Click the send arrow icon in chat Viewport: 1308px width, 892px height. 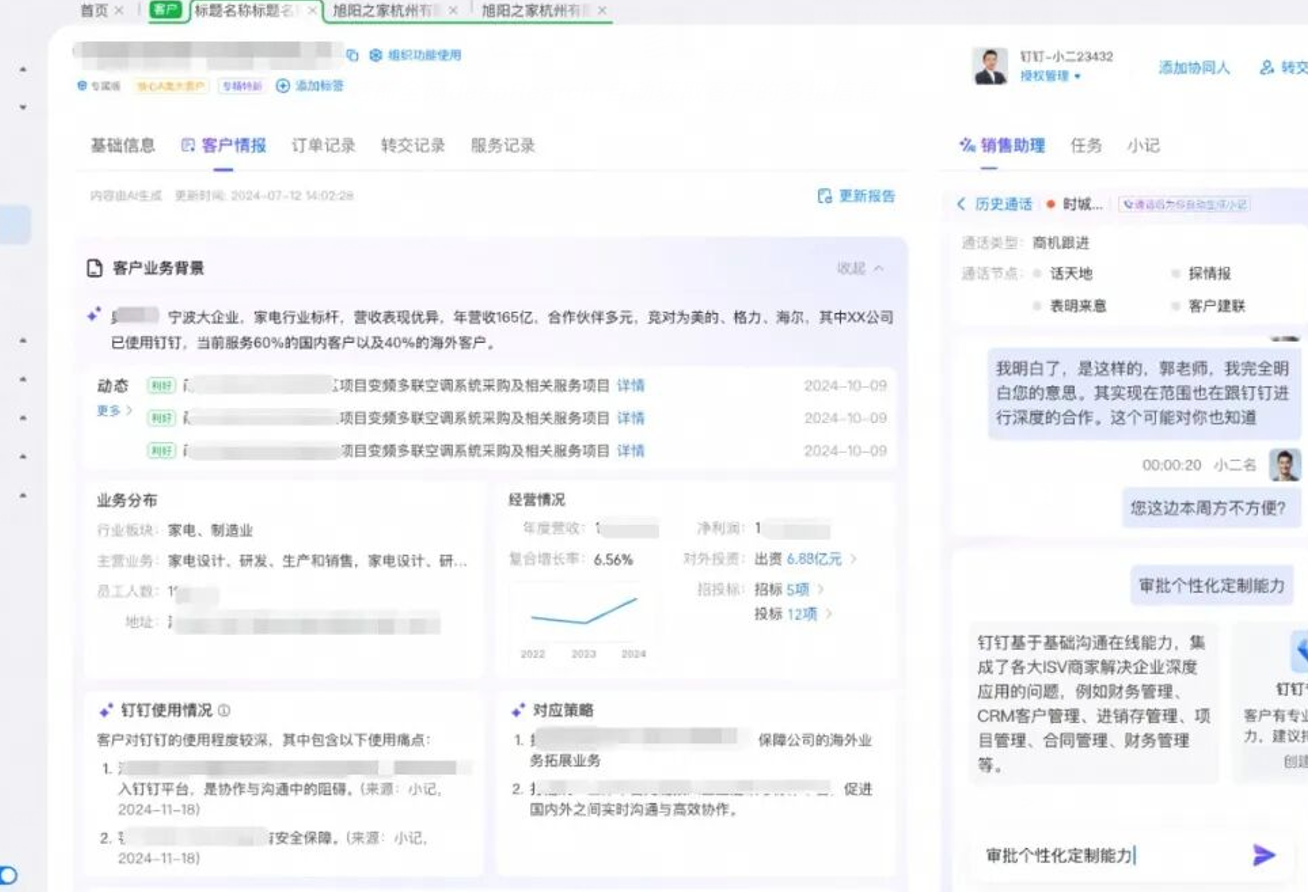(1264, 855)
